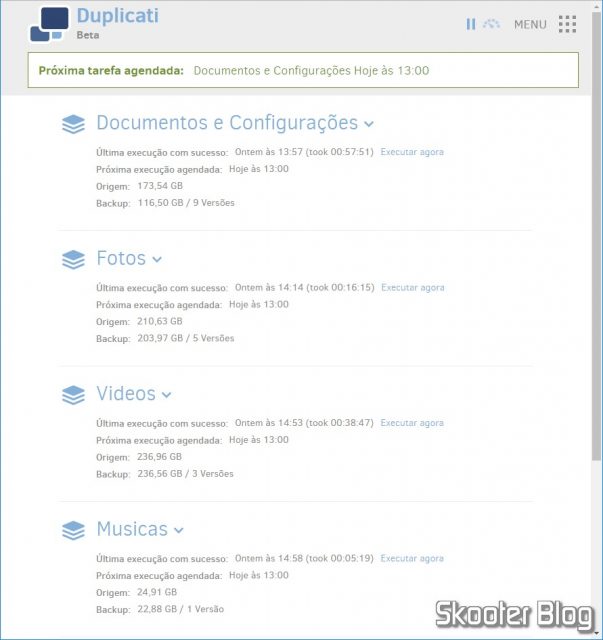Click the stack icon for Documentos e Configurações
This screenshot has width=603, height=640.
pyautogui.click(x=73, y=124)
